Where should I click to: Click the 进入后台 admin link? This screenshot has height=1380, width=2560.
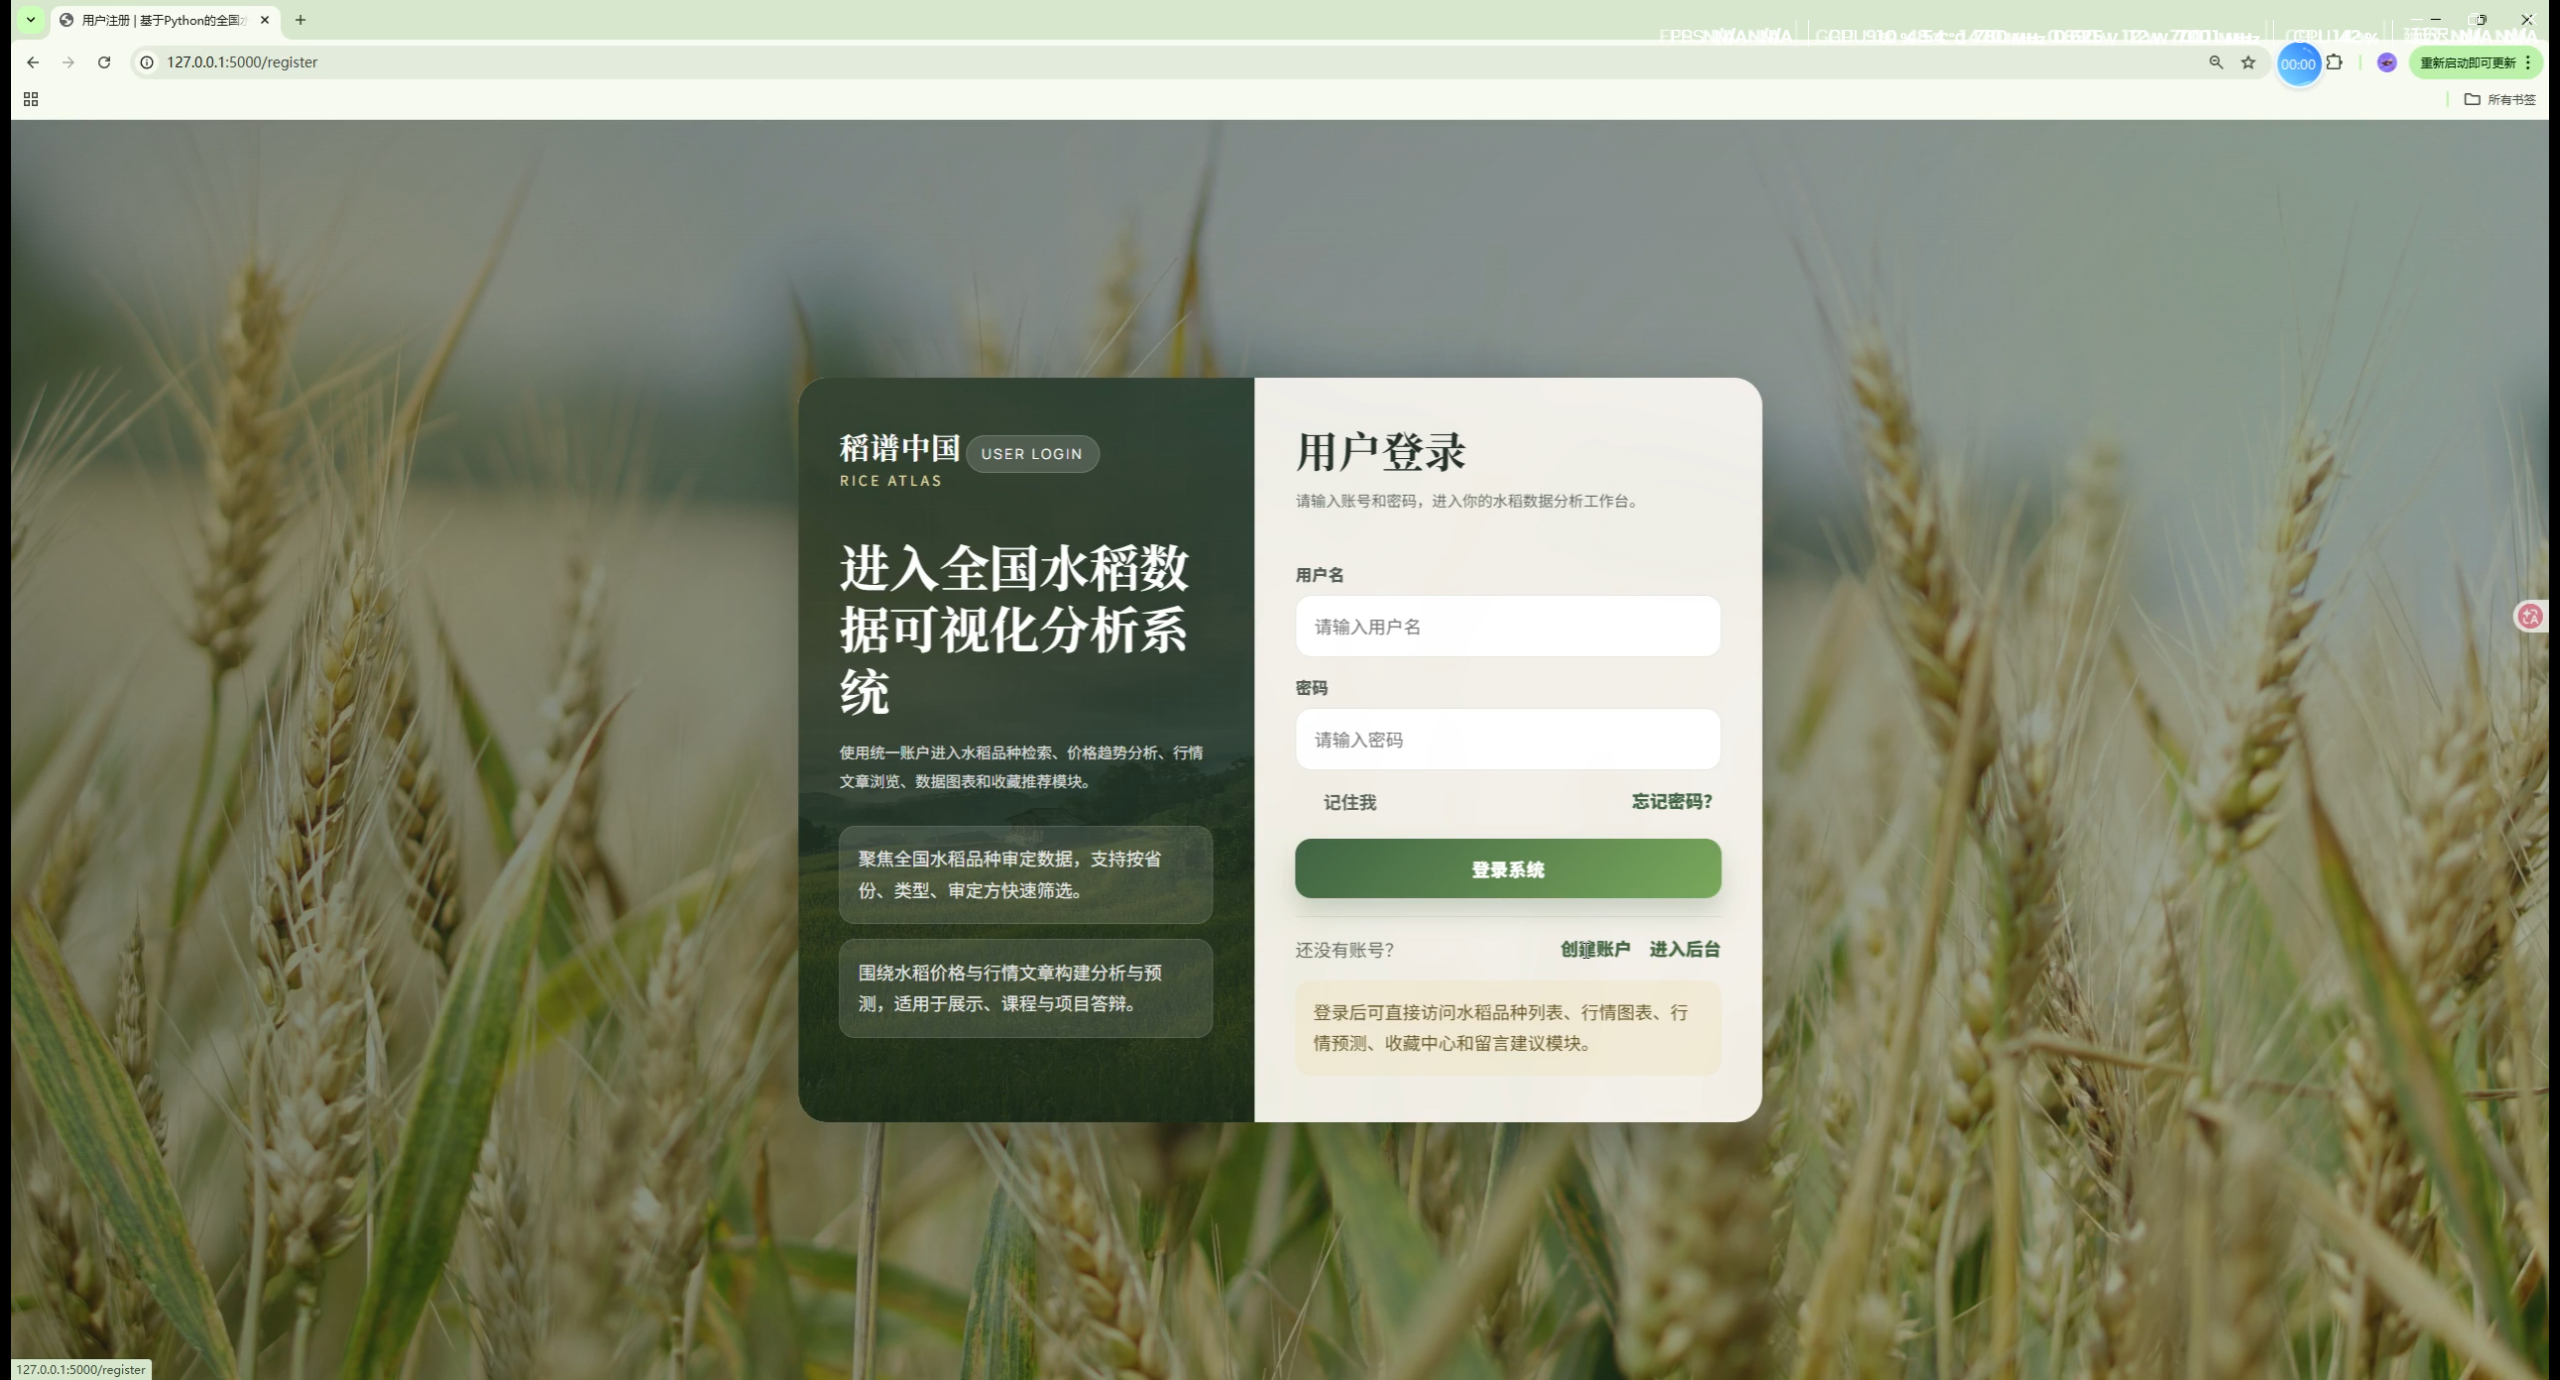(1684, 949)
